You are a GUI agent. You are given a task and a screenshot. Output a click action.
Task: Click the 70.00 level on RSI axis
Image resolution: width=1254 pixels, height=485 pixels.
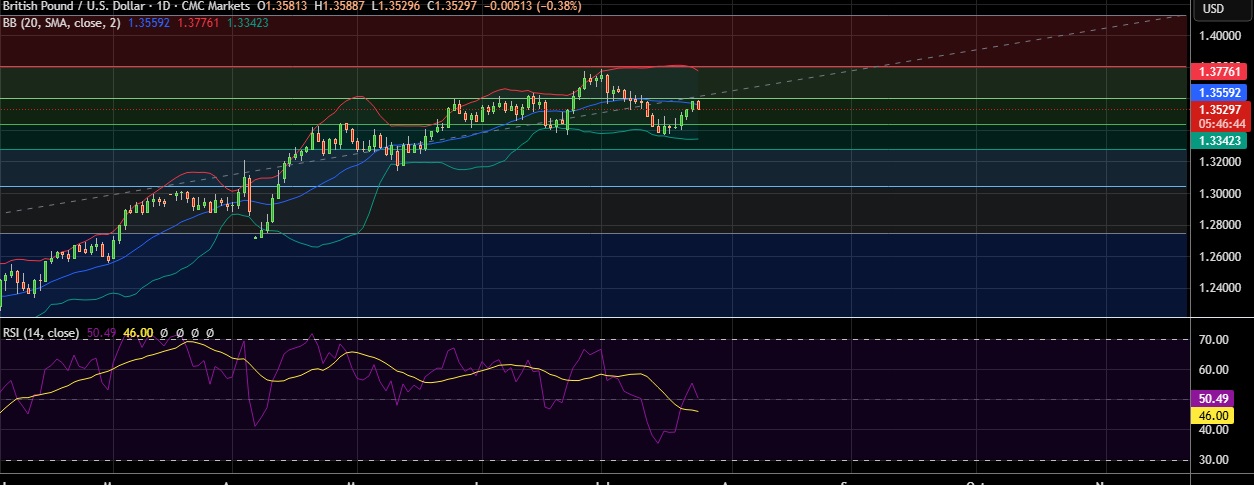(1214, 340)
